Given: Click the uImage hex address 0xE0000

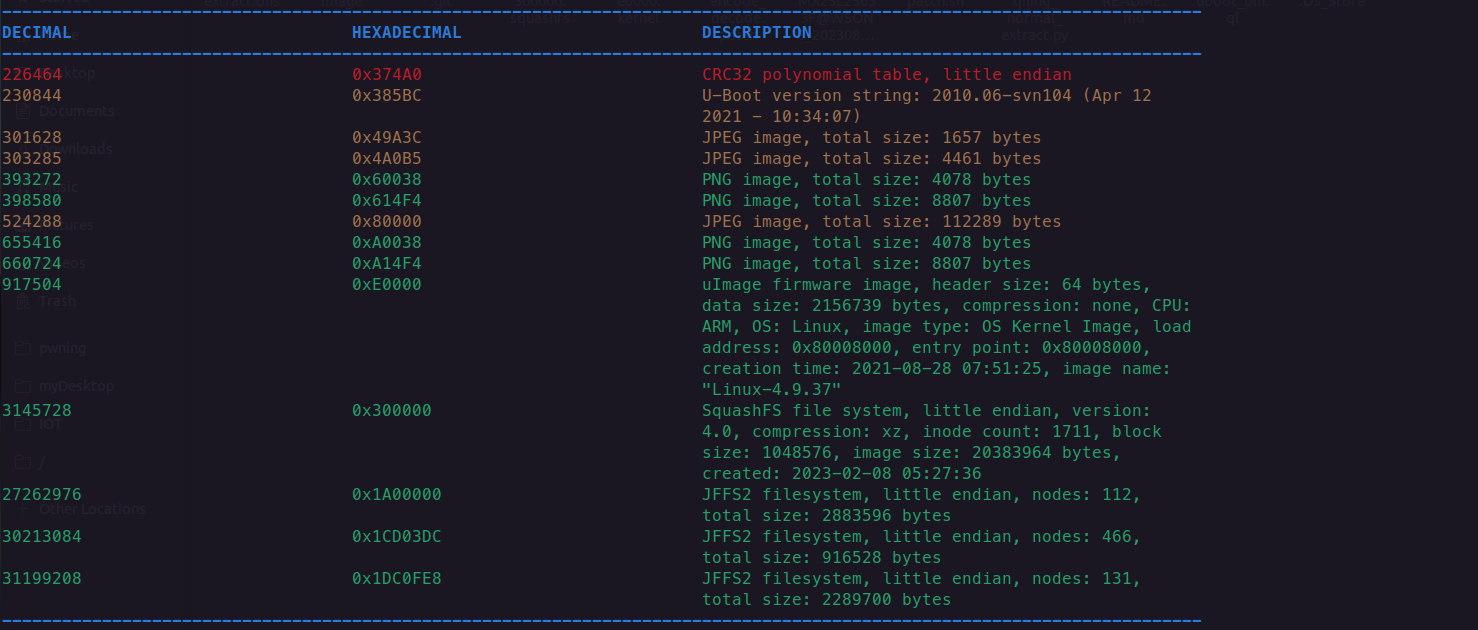Looking at the screenshot, I should [x=387, y=284].
